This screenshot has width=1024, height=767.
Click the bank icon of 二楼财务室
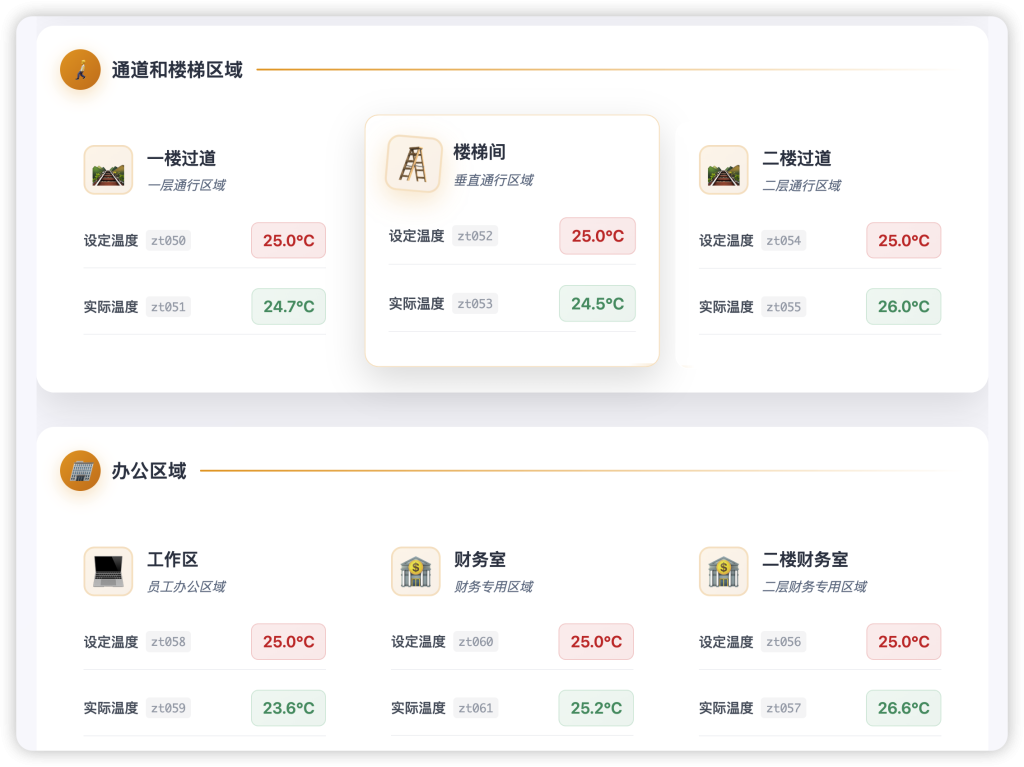723,571
